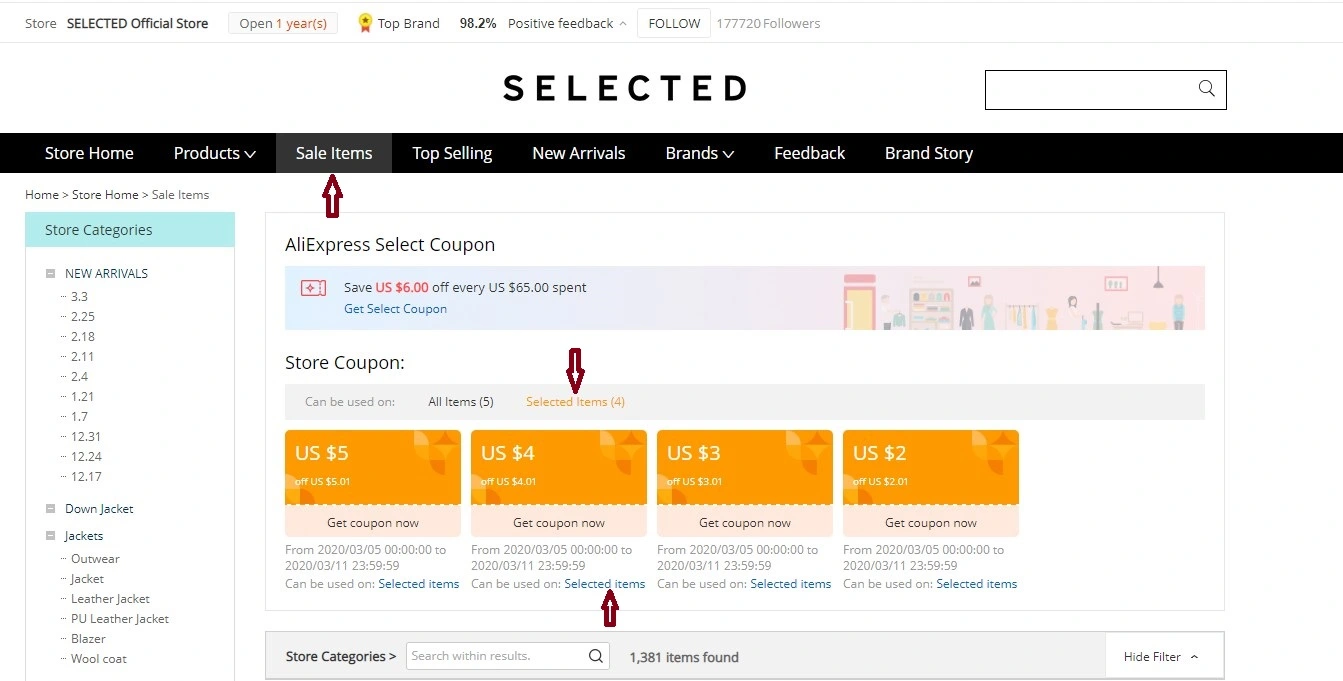The image size is (1343, 681).
Task: Click the Hide Filter chevron arrow
Action: (1194, 657)
